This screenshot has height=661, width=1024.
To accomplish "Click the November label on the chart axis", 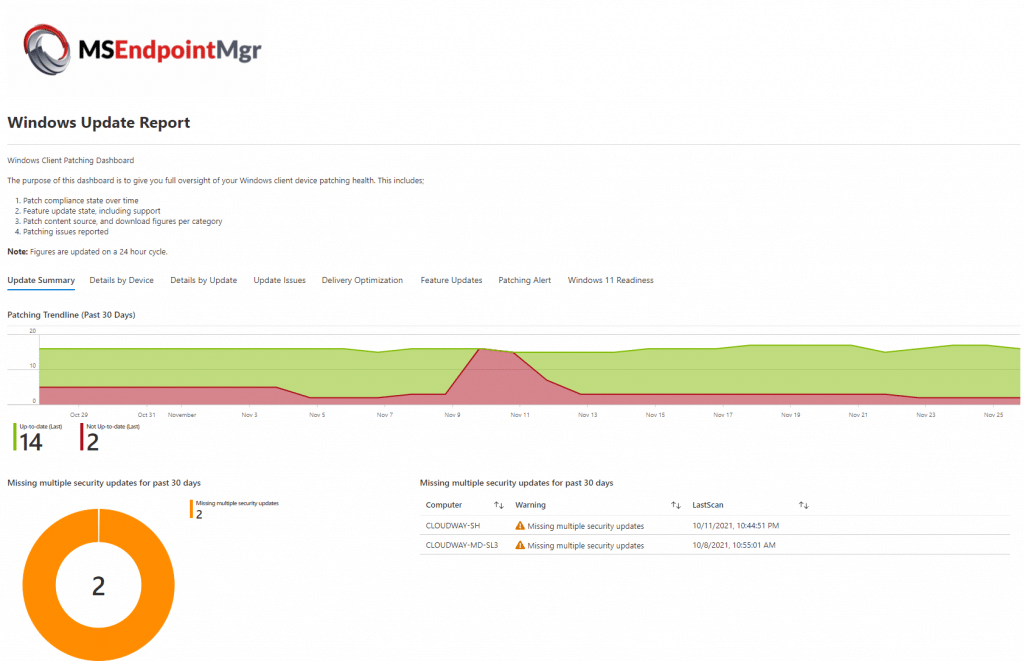I will click(x=182, y=415).
